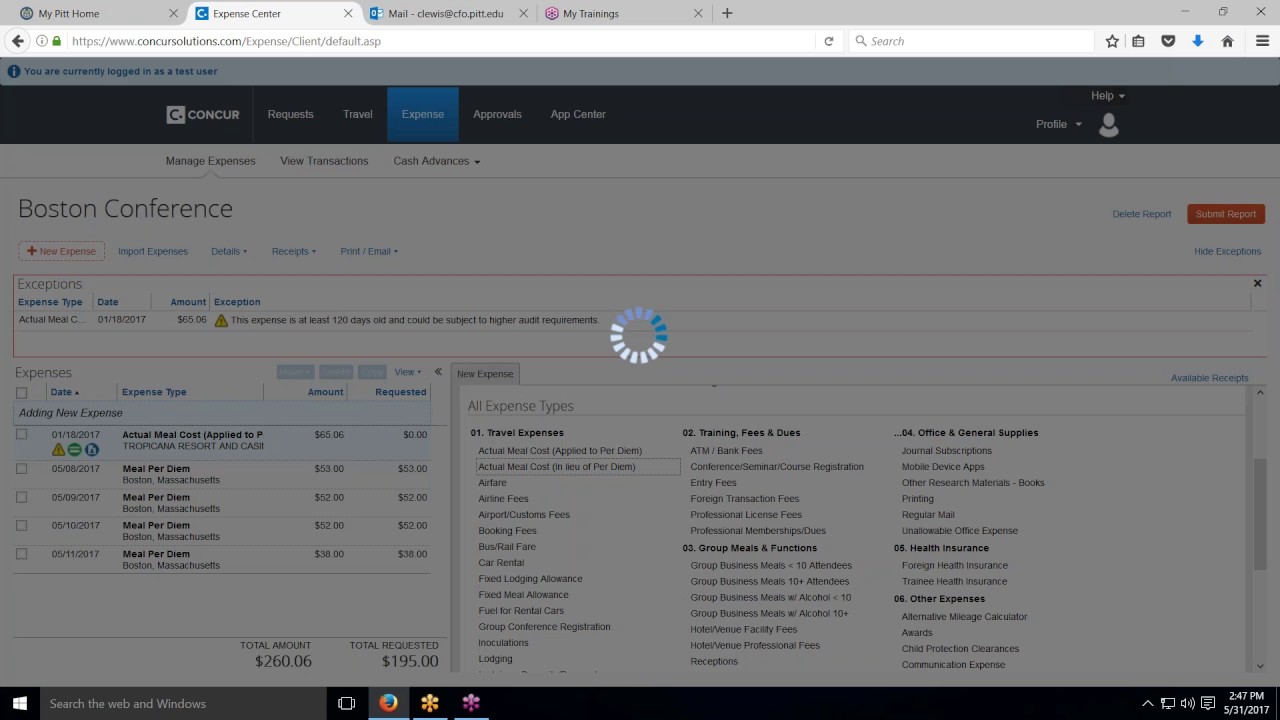
Task: Click the site information icon in the address bar
Action: coord(42,41)
